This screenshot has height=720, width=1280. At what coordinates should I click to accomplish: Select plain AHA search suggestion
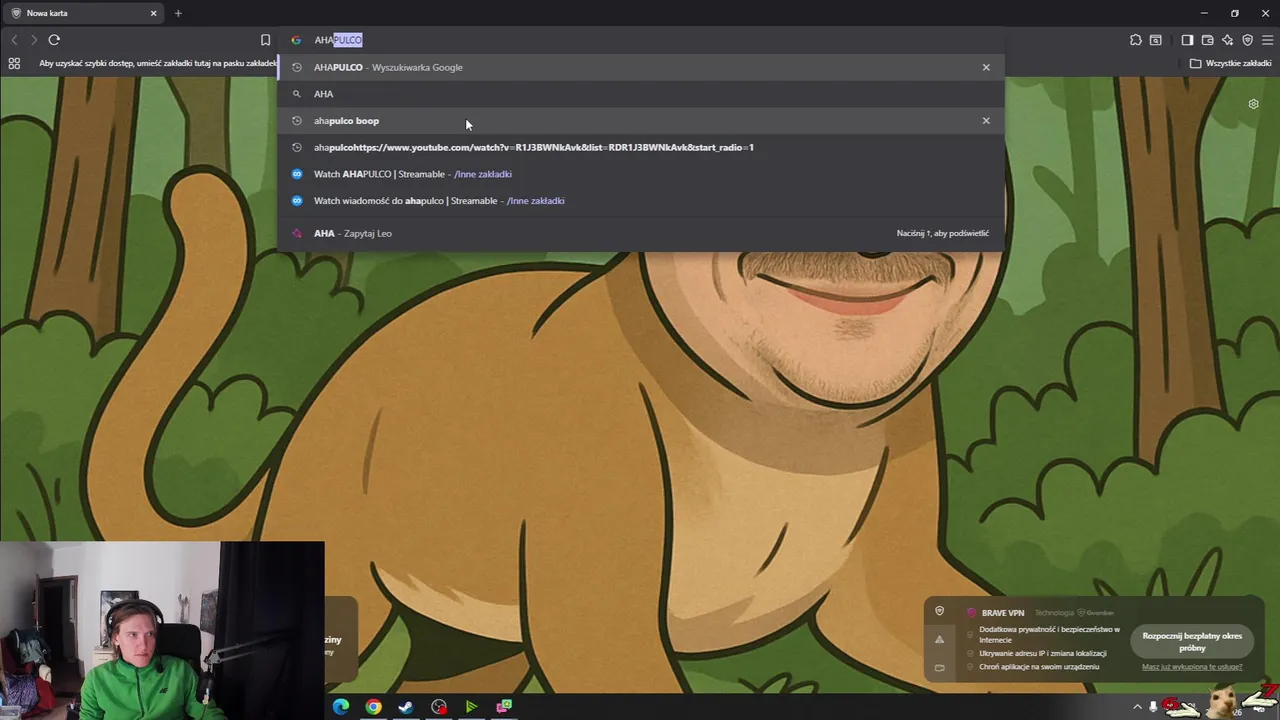[640, 94]
